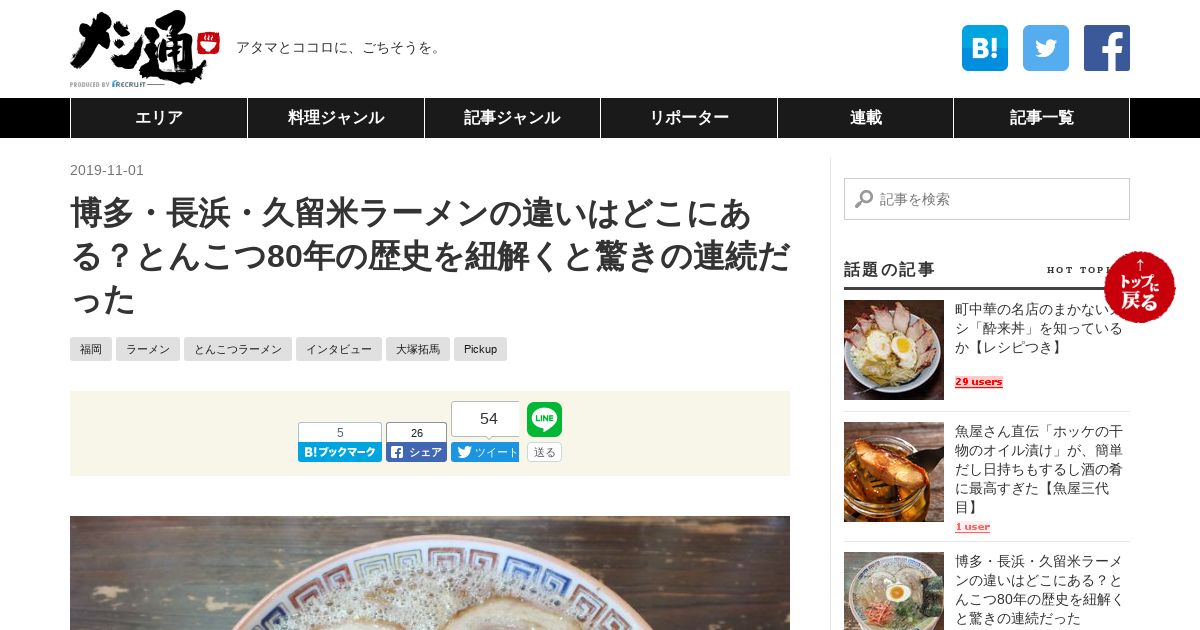Select the 記事一覧 menu item
This screenshot has width=1200, height=630.
[x=1041, y=118]
